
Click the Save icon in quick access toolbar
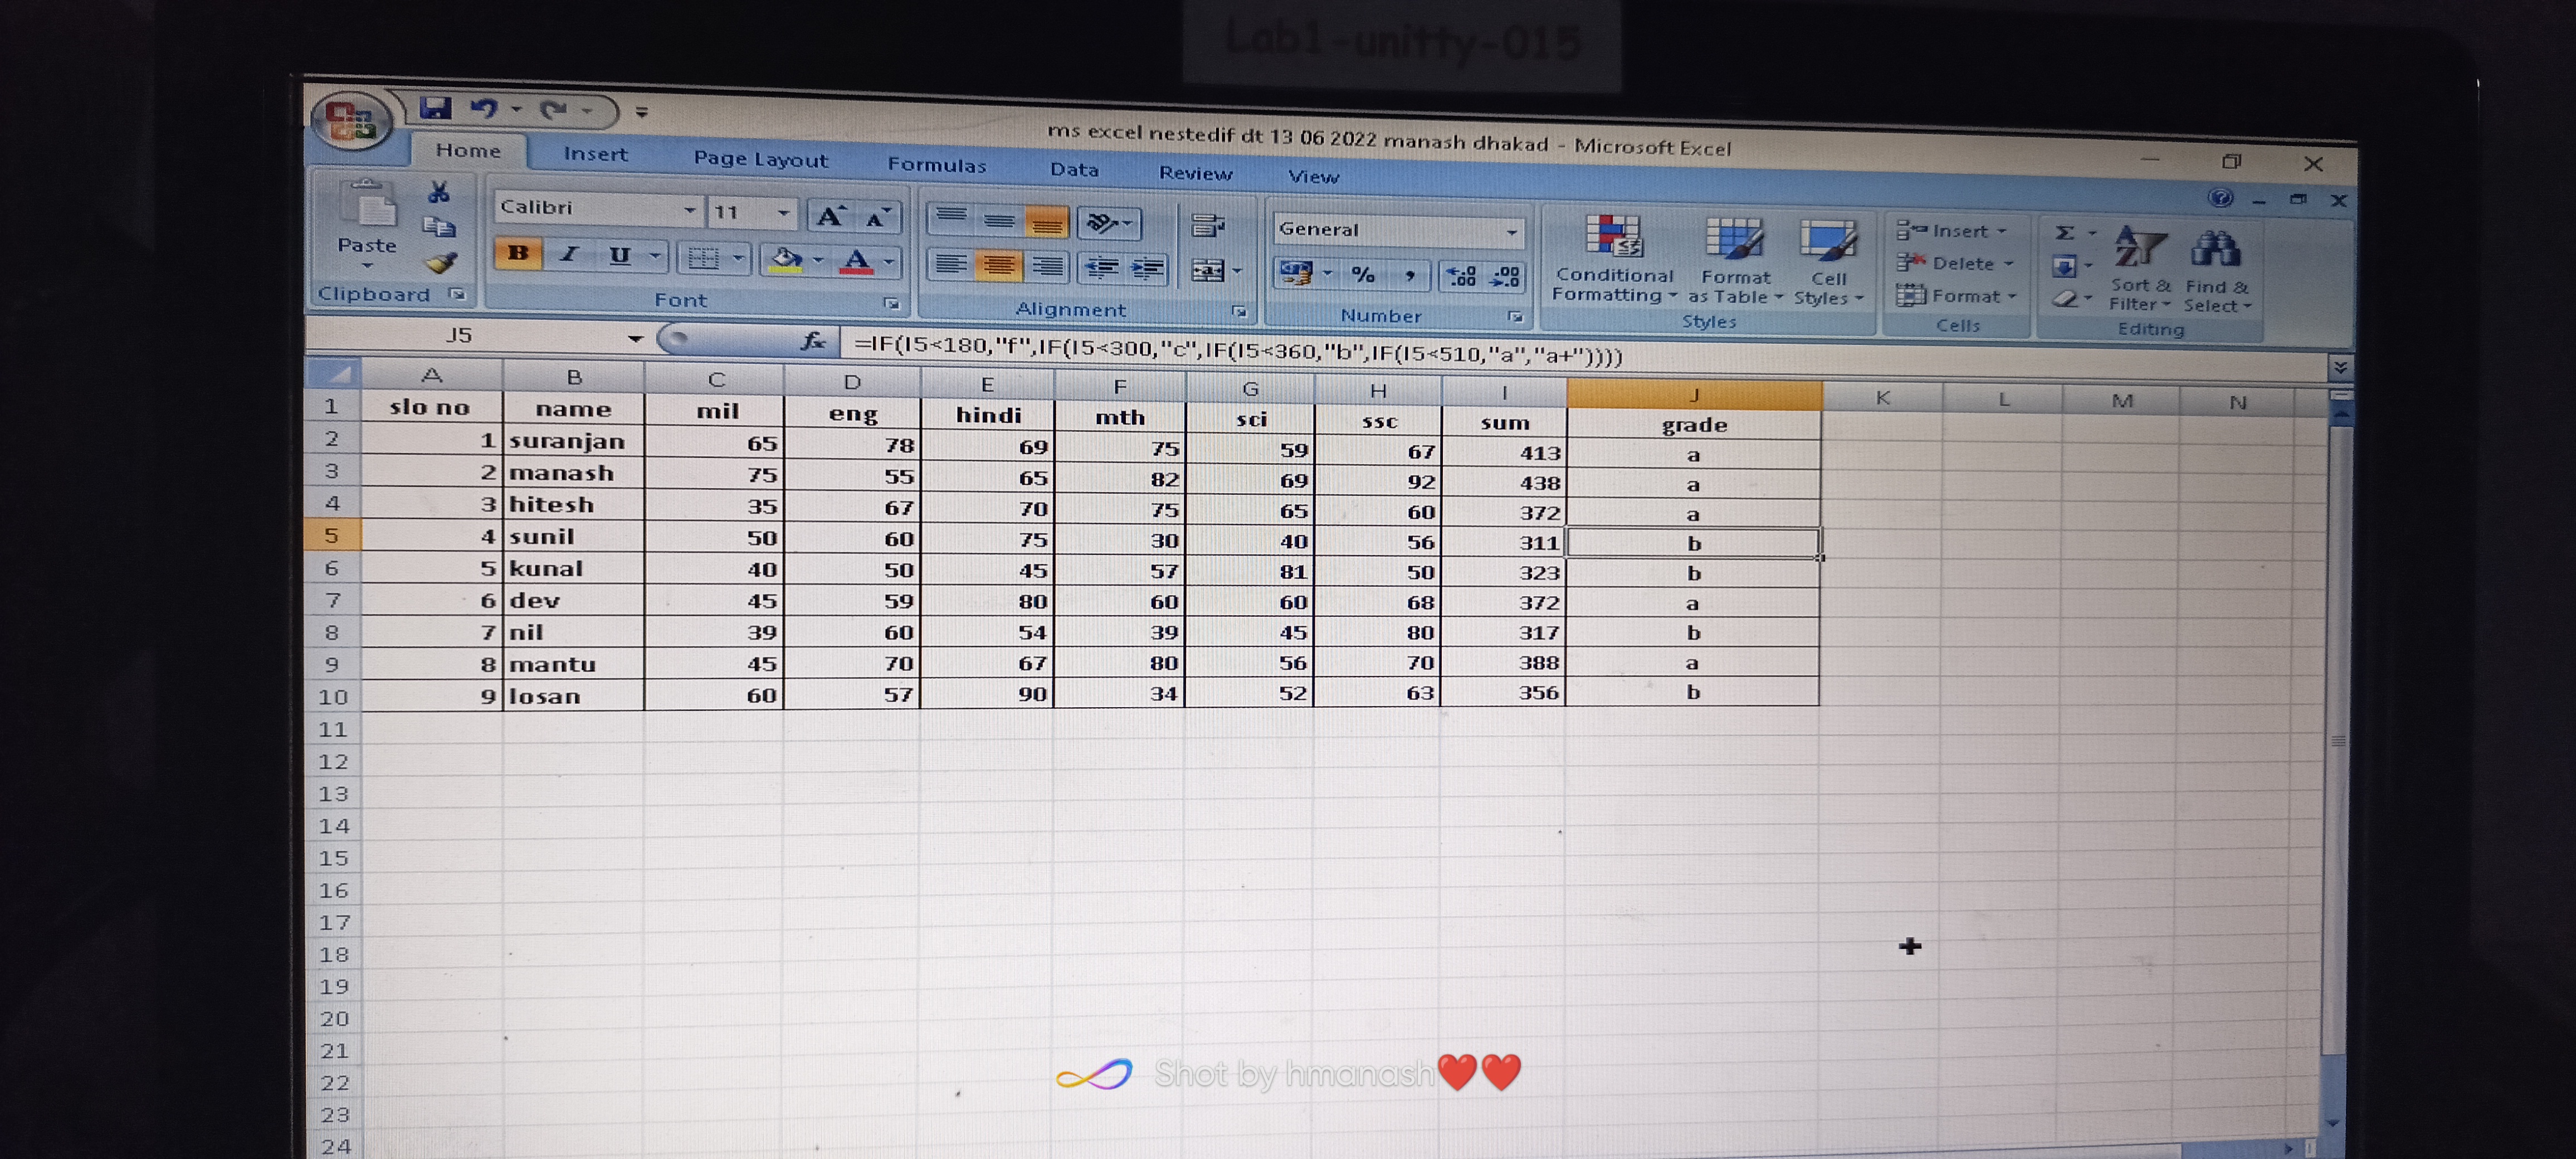(x=435, y=108)
